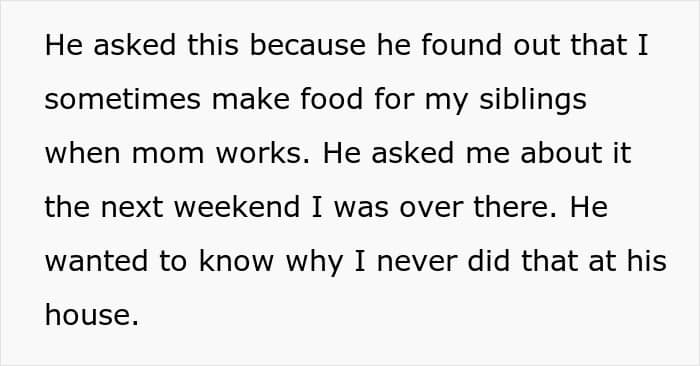Click the word "why" in line five
700x366 pixels.
314,263
